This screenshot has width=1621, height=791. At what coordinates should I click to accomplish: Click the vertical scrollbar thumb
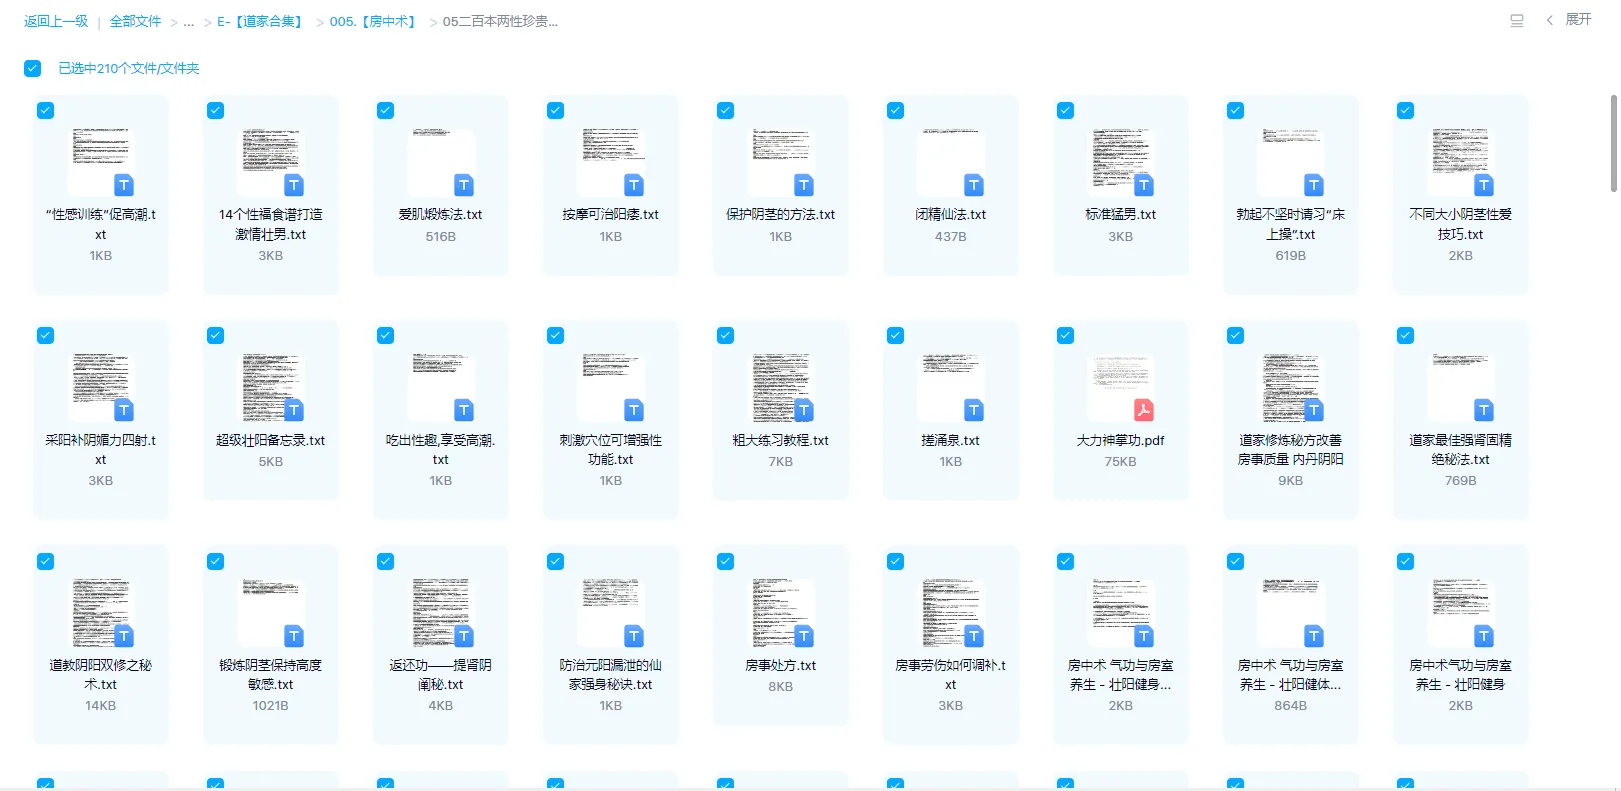pos(1614,143)
